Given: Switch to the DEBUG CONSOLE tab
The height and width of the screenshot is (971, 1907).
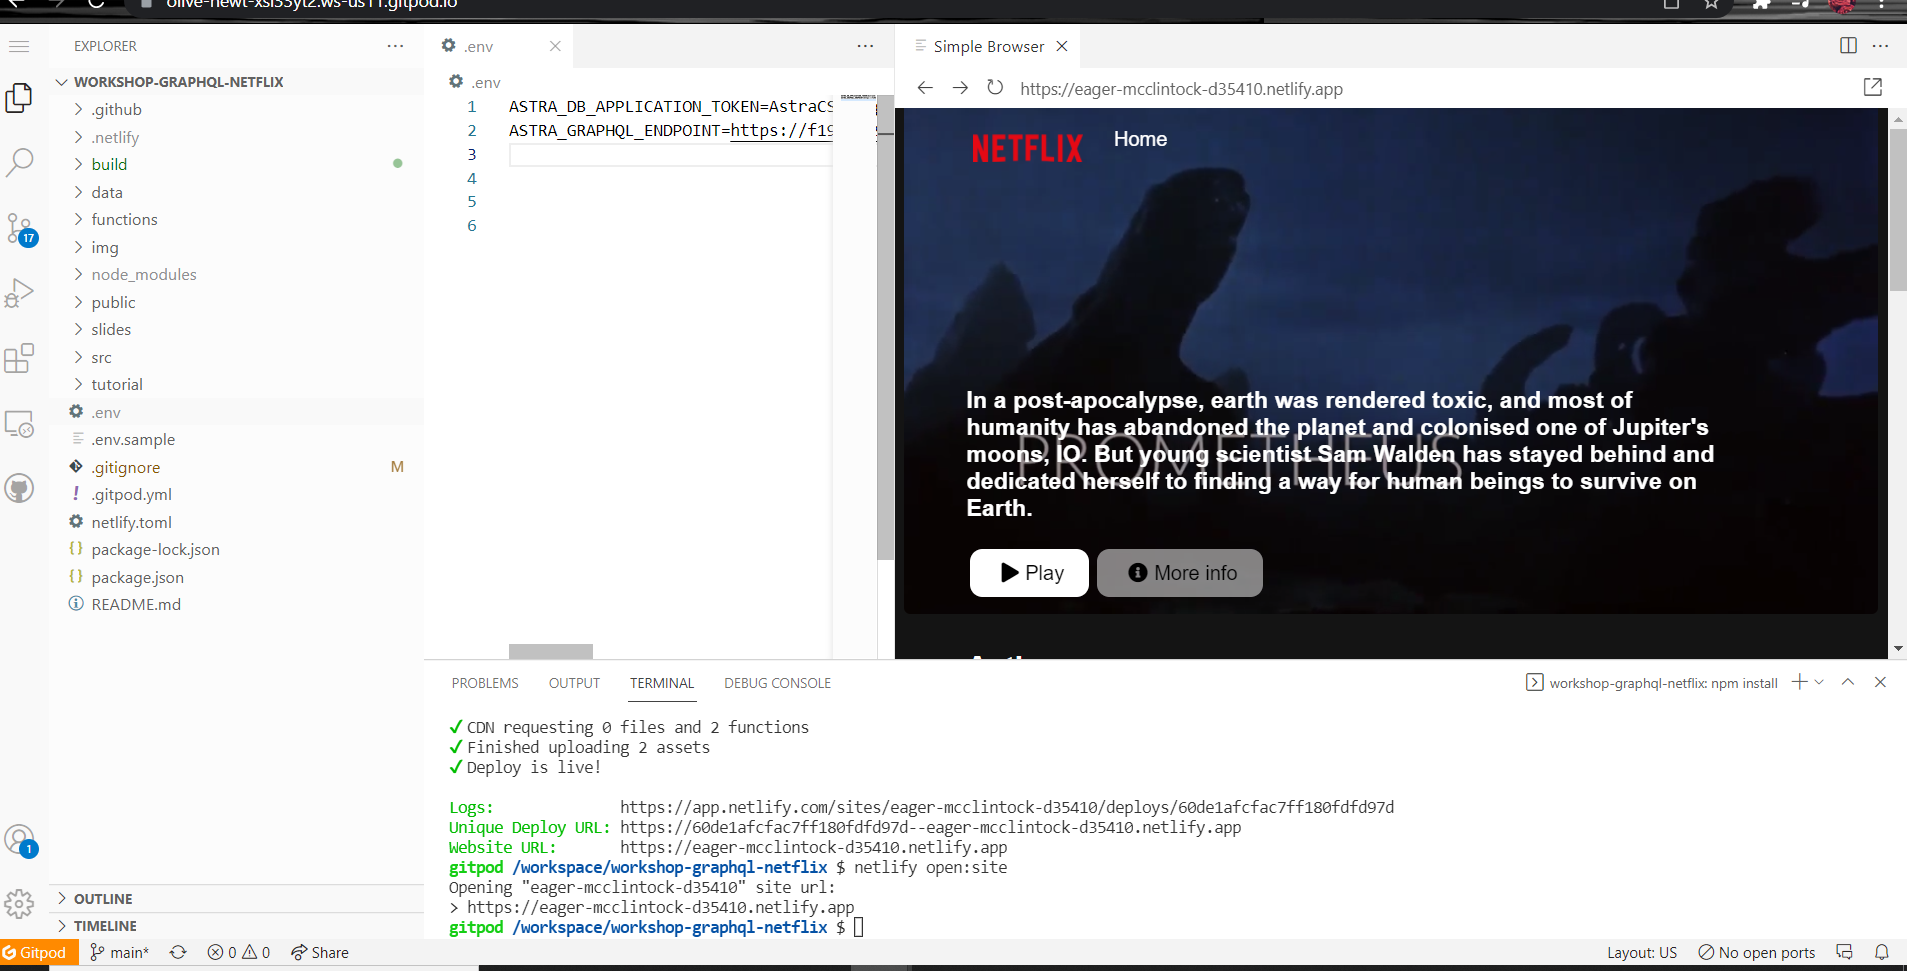Looking at the screenshot, I should [x=777, y=683].
